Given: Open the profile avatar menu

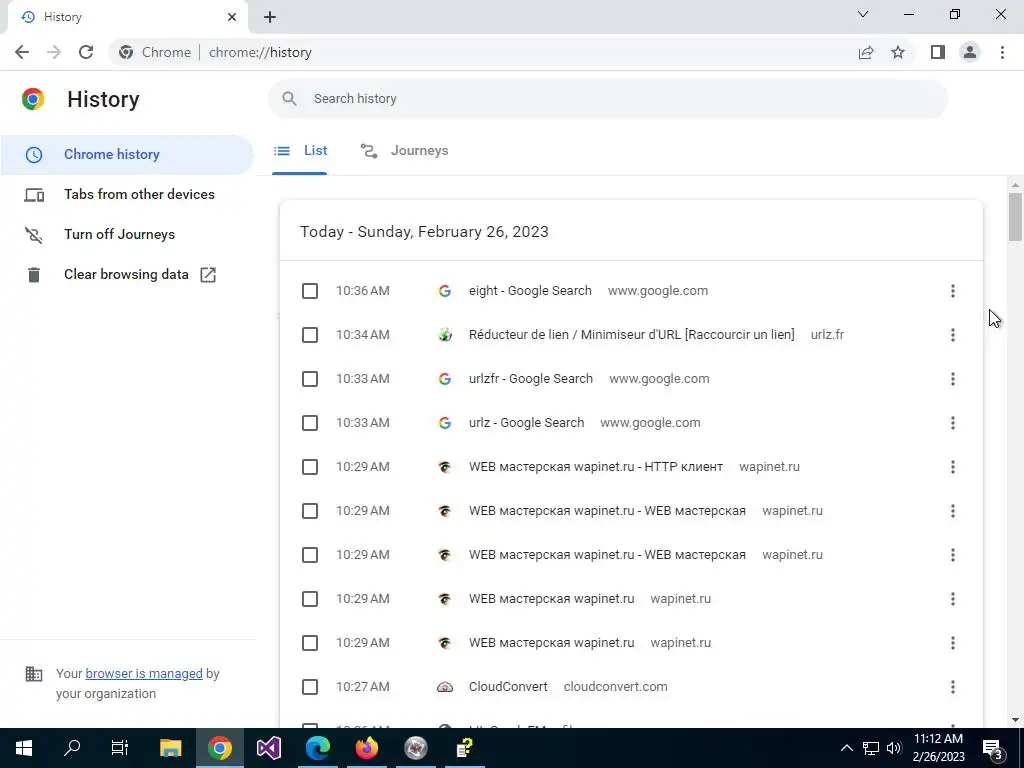Looking at the screenshot, I should pyautogui.click(x=970, y=52).
